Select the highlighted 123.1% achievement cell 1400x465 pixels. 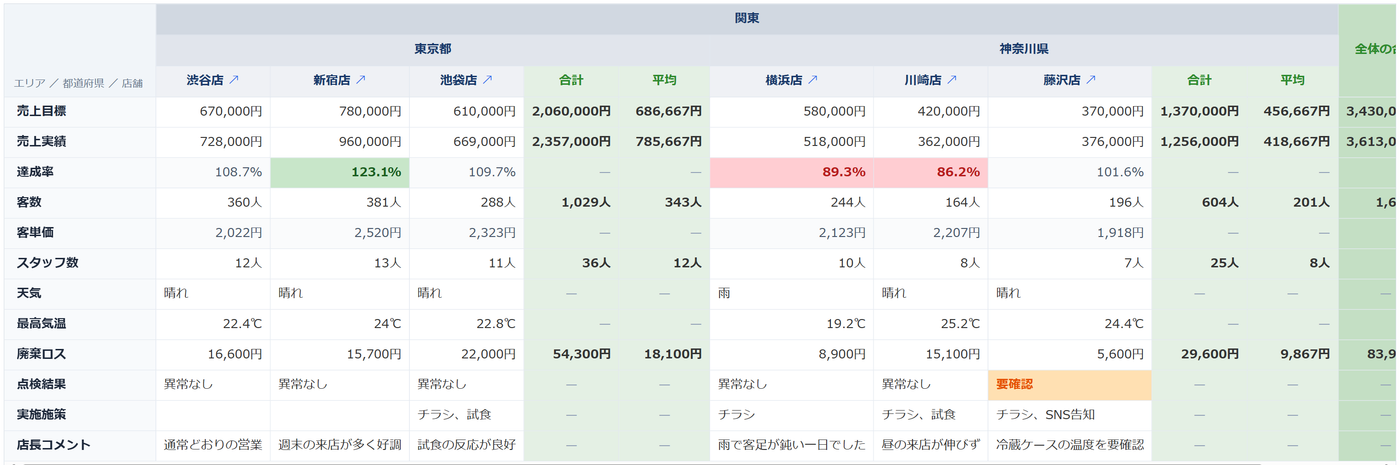coord(339,172)
